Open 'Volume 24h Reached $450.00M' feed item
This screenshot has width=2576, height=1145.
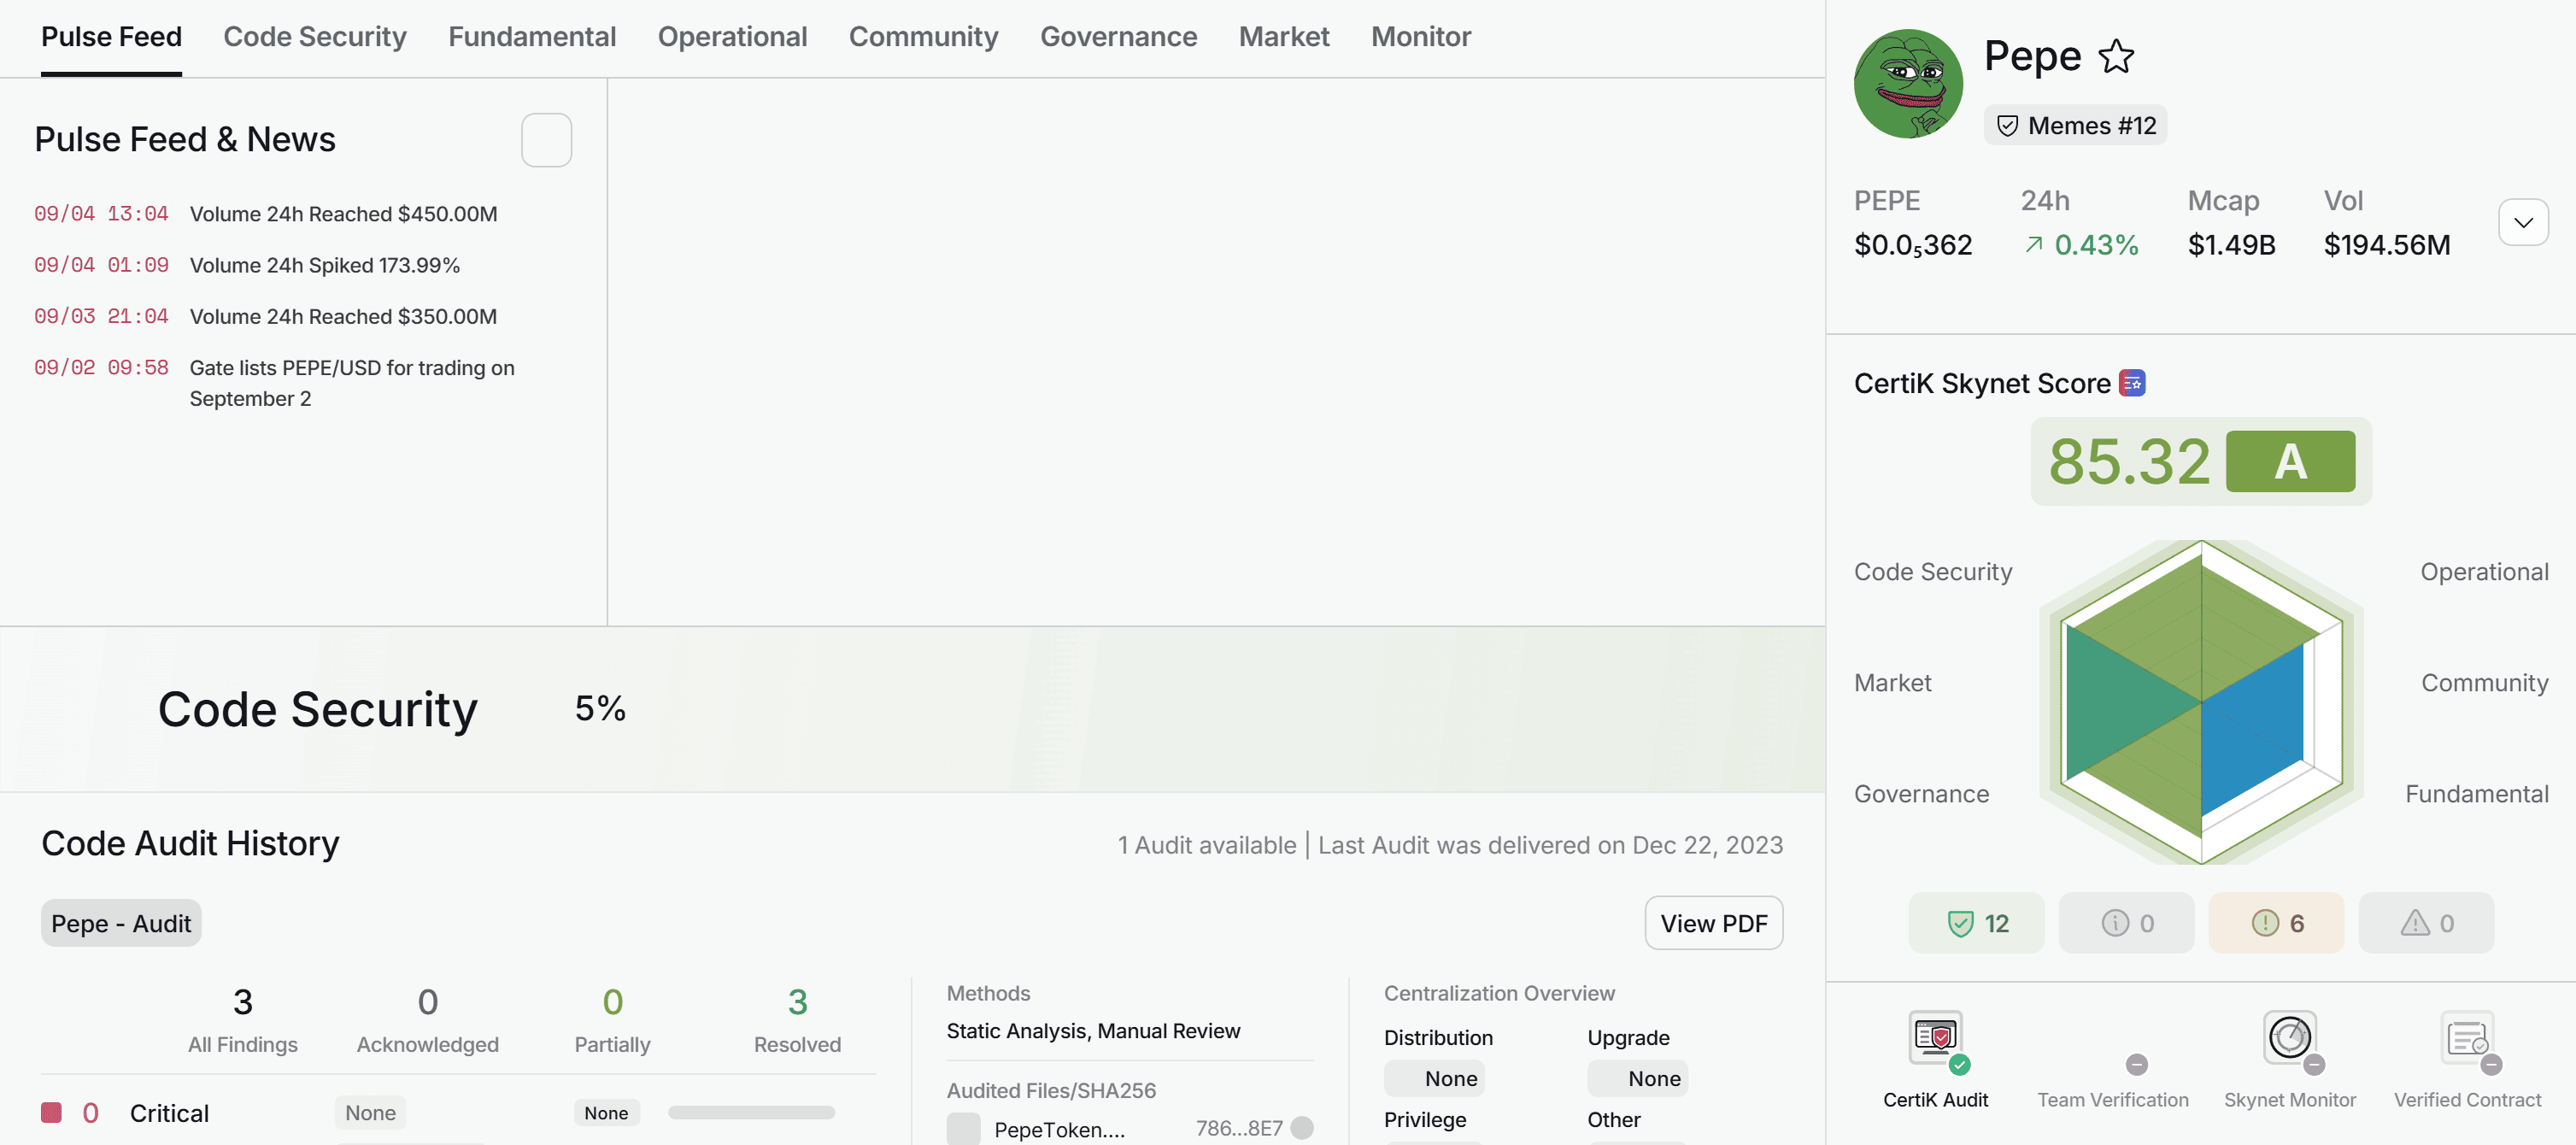(344, 214)
